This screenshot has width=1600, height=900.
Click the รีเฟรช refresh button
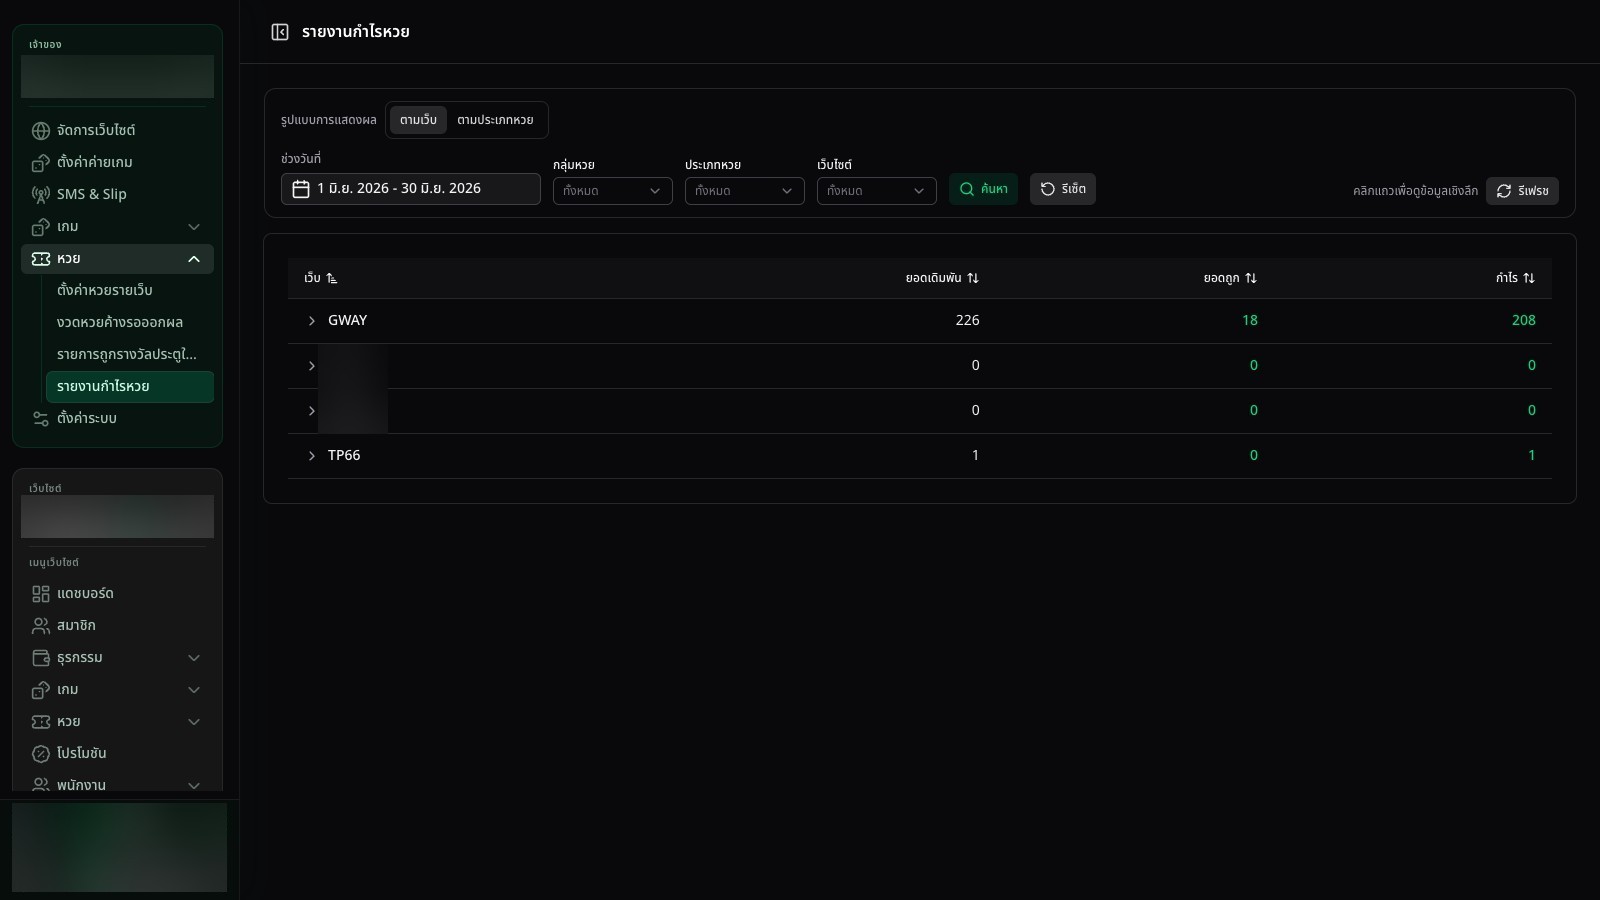pyautogui.click(x=1522, y=191)
